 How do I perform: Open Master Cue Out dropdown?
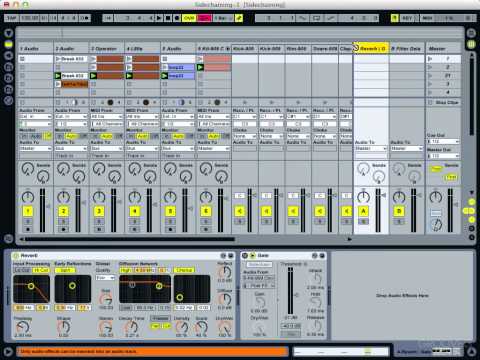[x=443, y=141]
